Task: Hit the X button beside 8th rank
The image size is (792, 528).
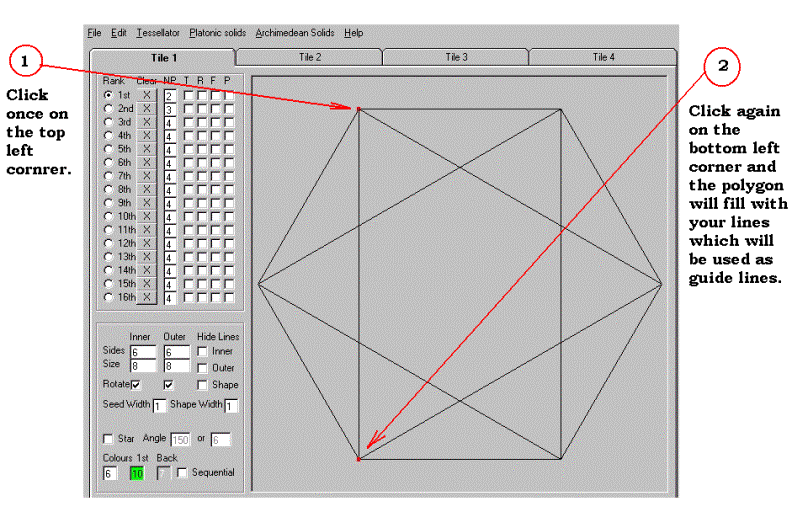Action: click(147, 189)
